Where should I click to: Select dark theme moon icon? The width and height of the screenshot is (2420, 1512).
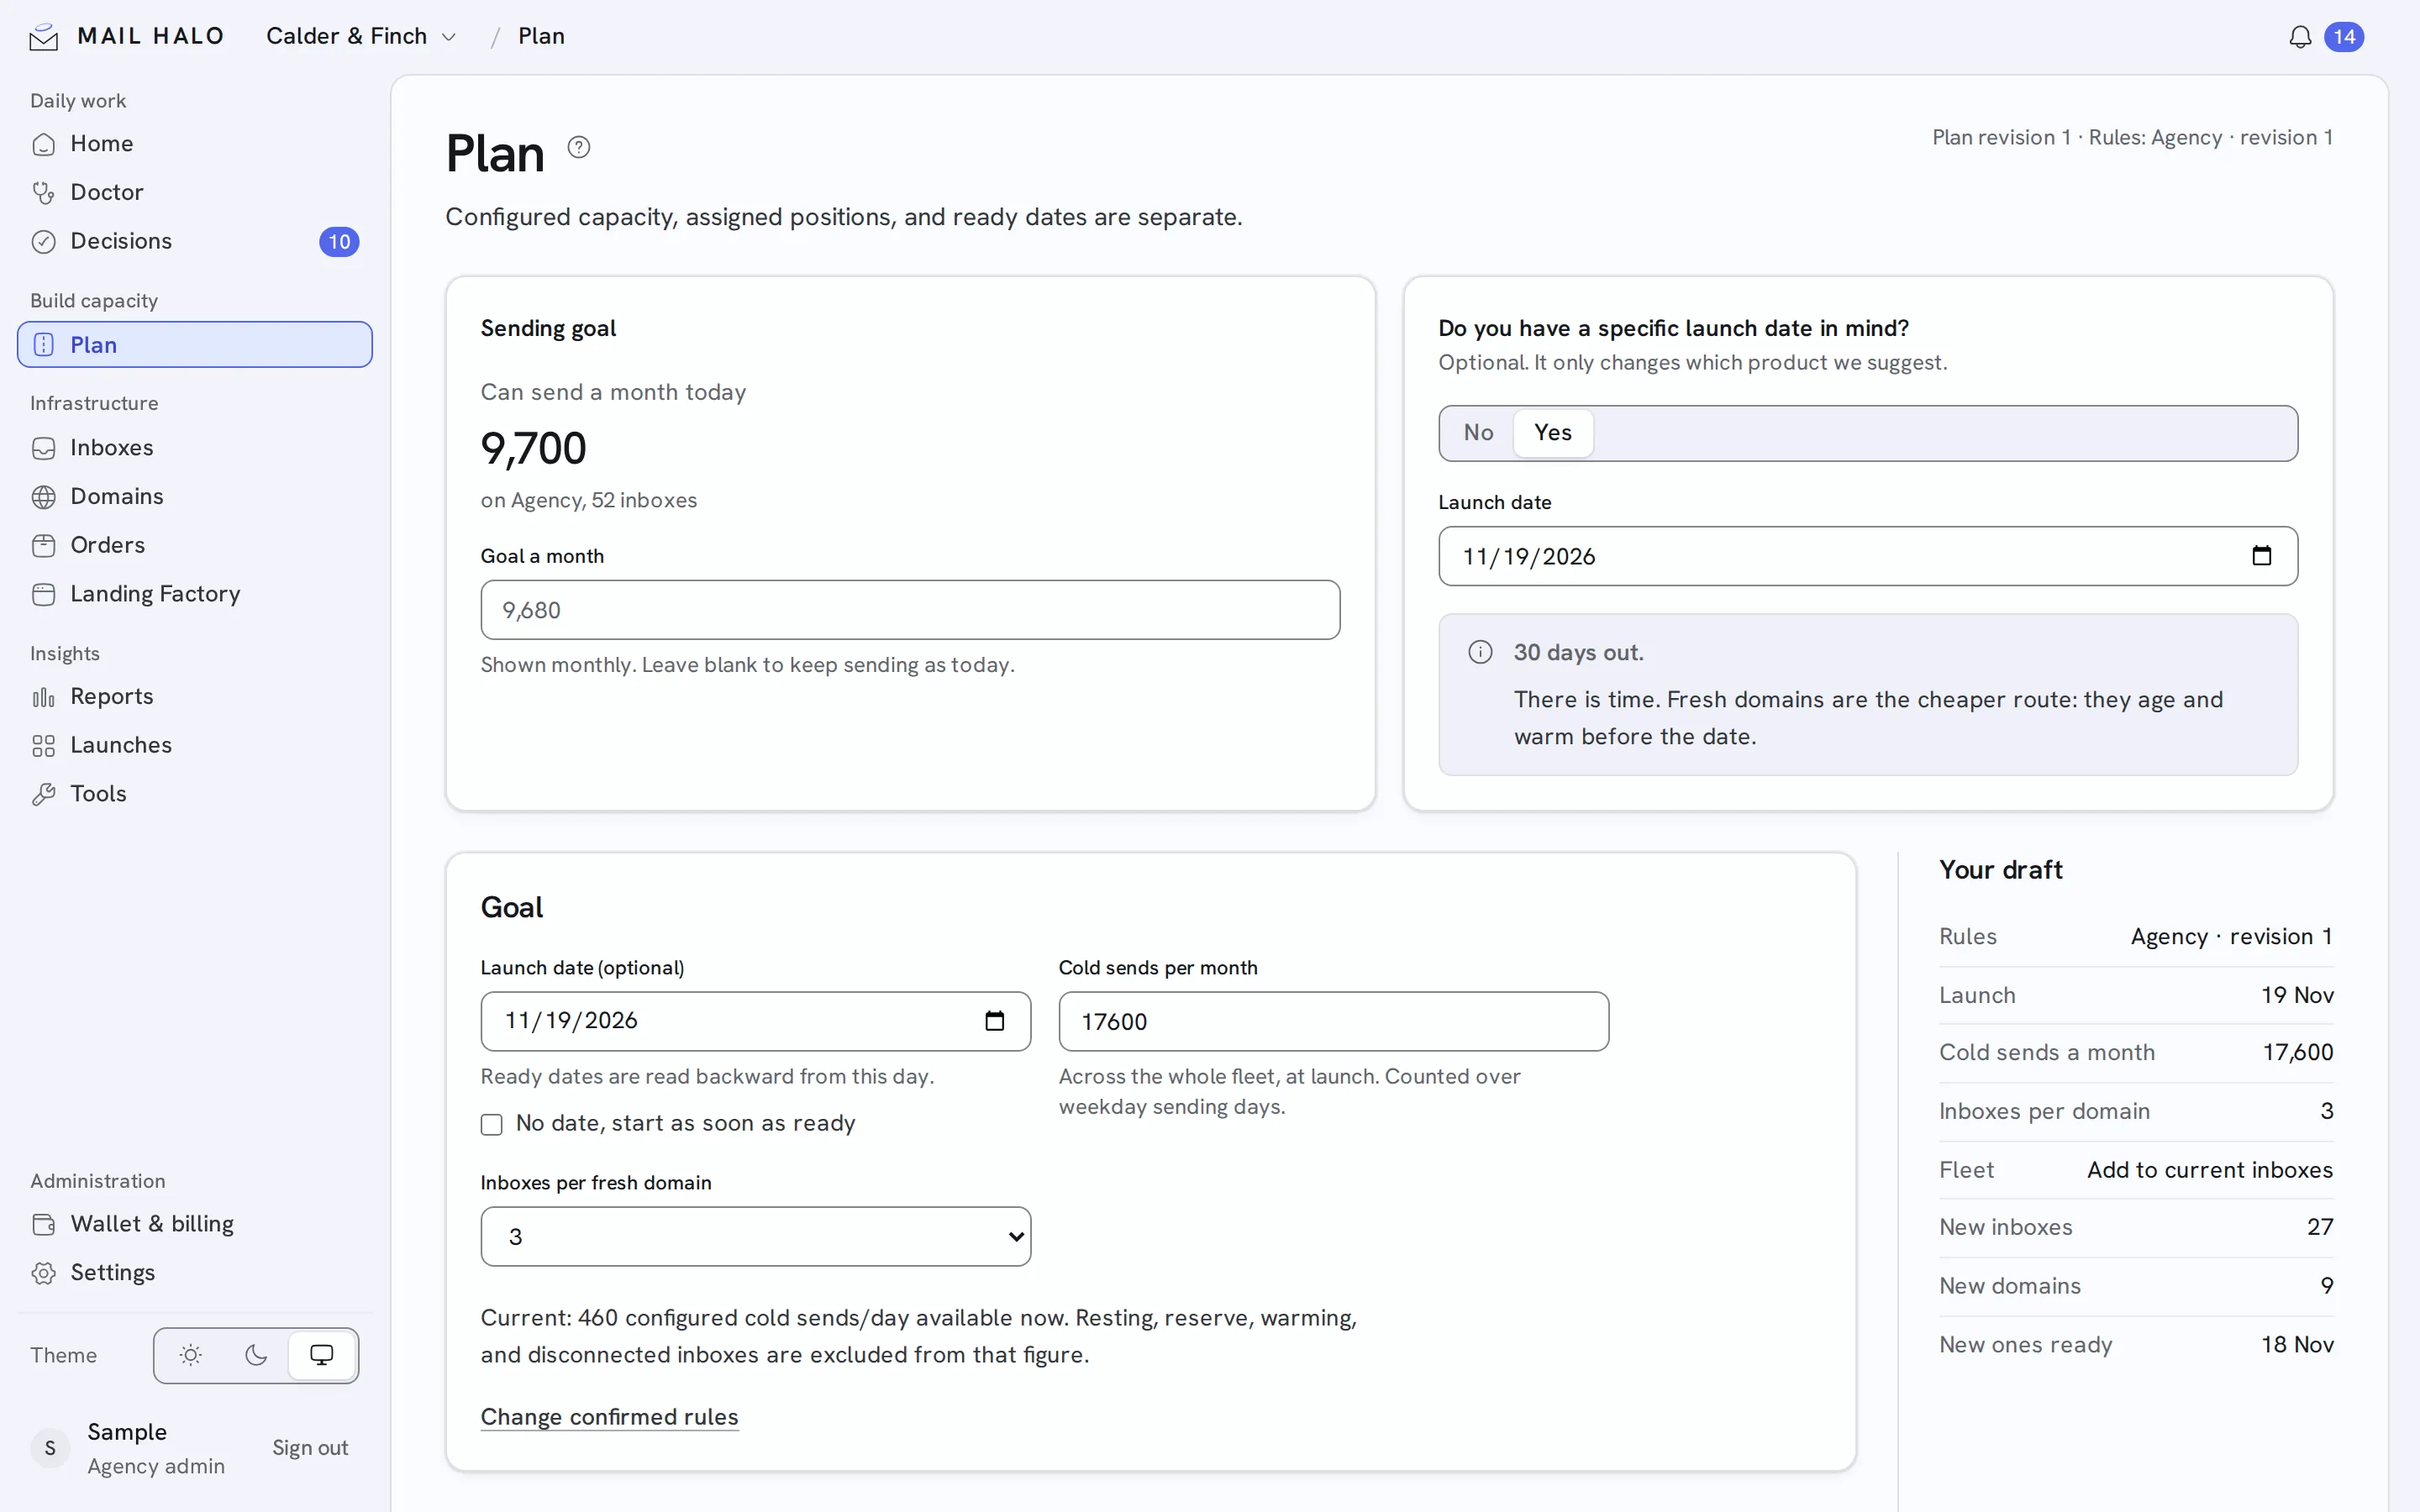point(256,1355)
